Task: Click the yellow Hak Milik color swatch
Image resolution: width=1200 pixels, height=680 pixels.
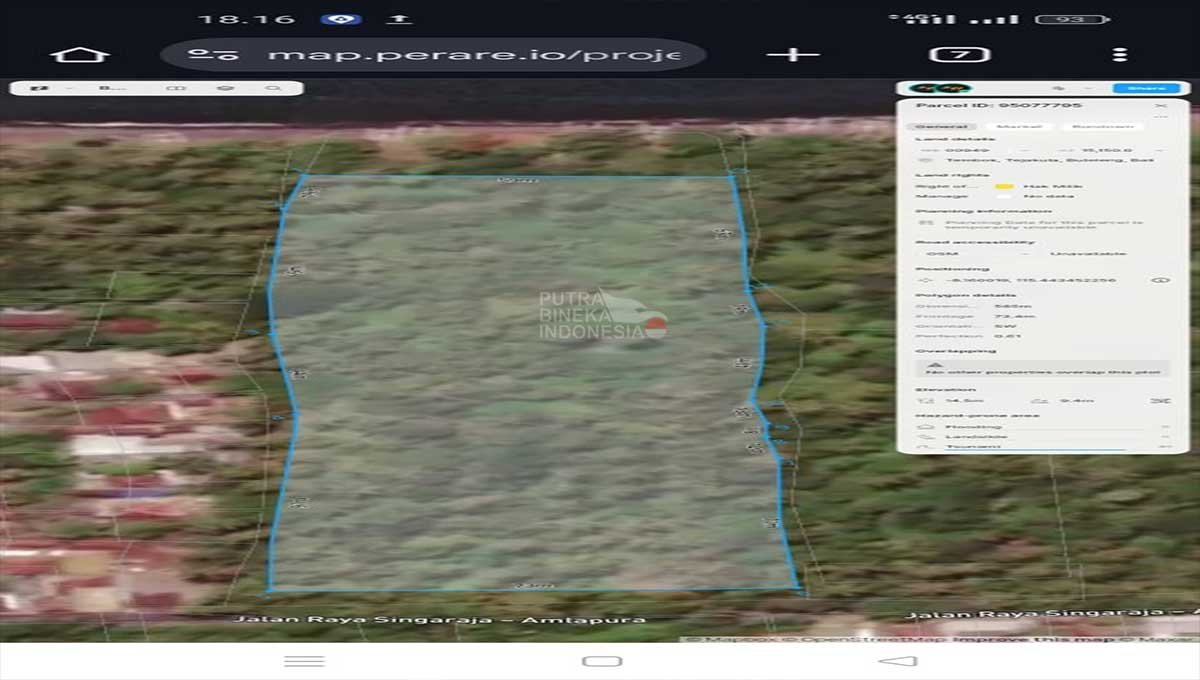Action: [x=1004, y=186]
